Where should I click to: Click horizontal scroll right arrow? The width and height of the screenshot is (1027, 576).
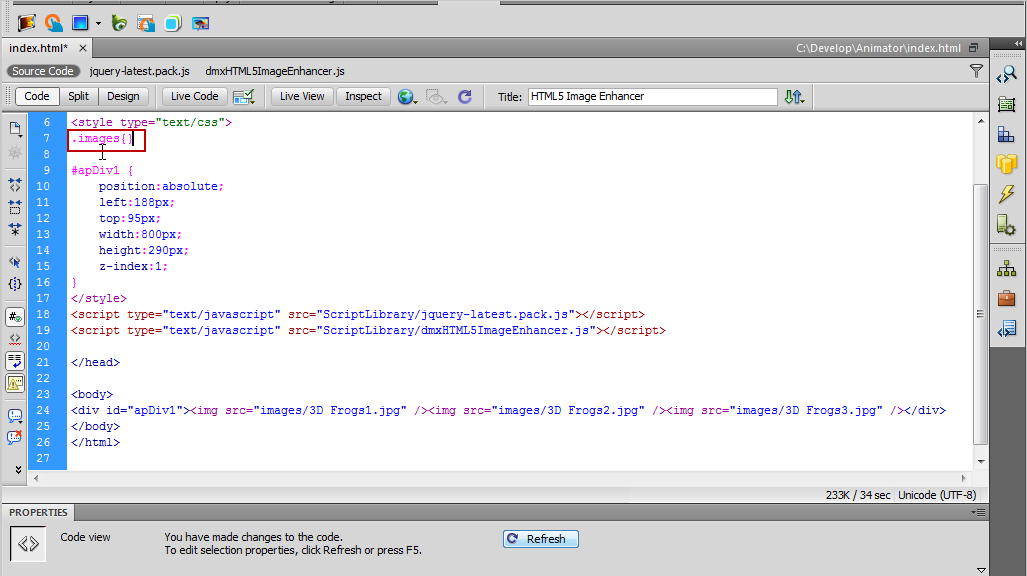(x=963, y=478)
